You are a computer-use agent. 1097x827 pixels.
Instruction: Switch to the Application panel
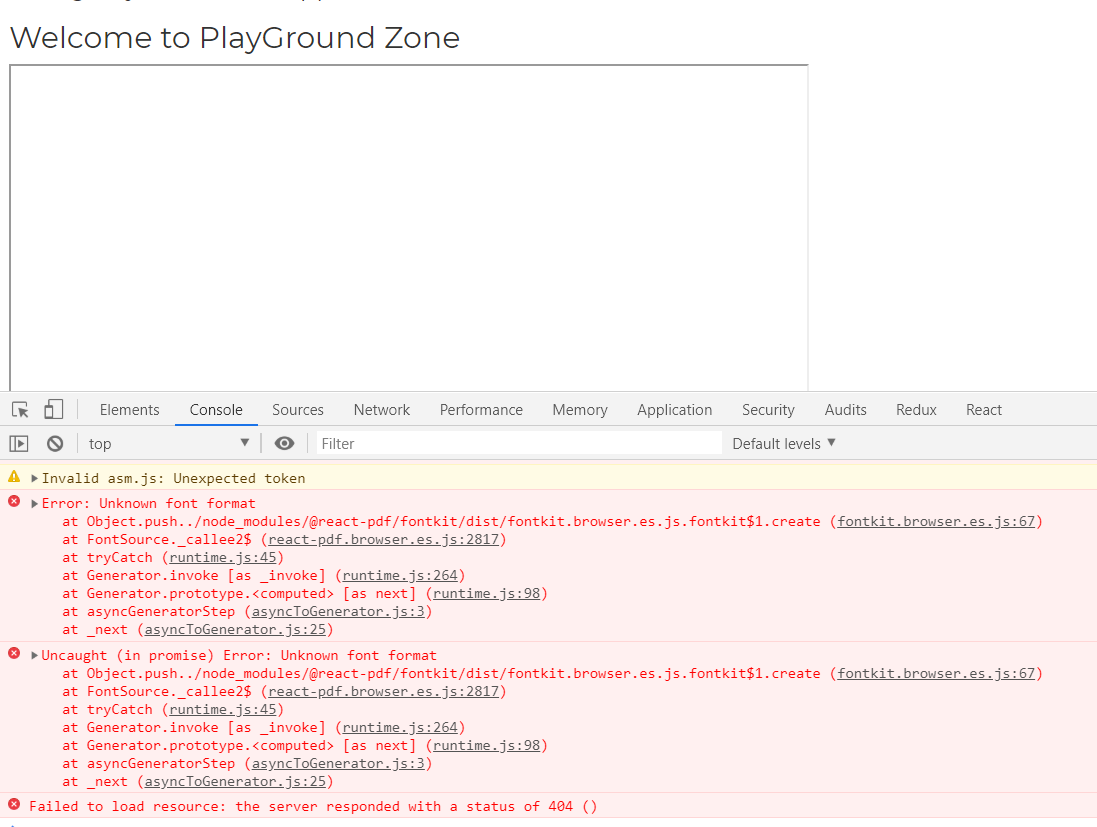coord(674,409)
